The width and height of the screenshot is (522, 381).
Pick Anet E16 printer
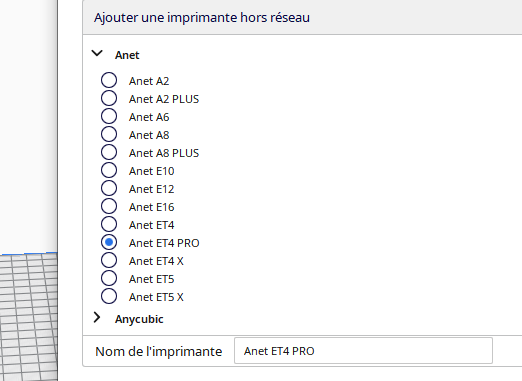point(109,206)
